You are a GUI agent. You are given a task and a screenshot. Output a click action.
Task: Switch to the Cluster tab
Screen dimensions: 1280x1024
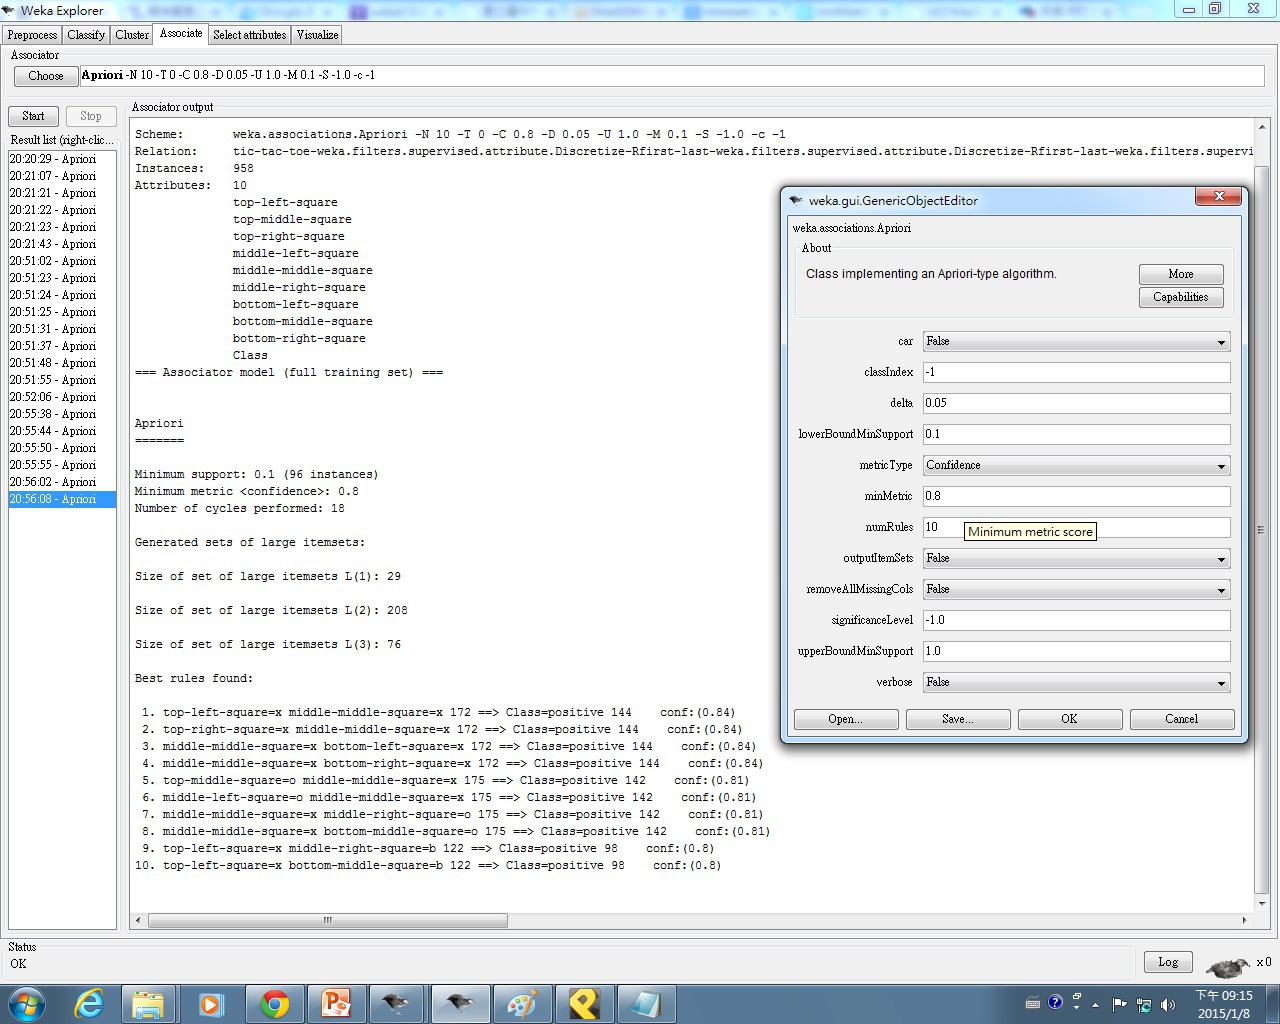[132, 35]
